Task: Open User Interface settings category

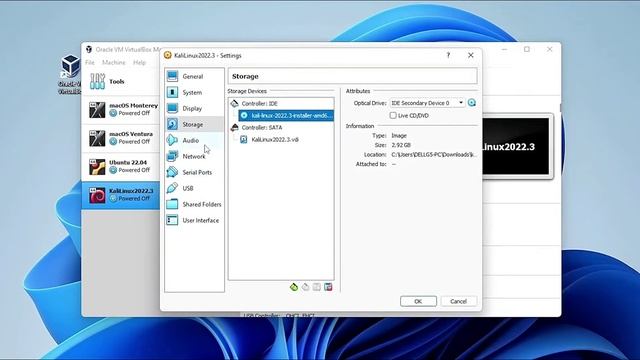Action: click(194, 220)
